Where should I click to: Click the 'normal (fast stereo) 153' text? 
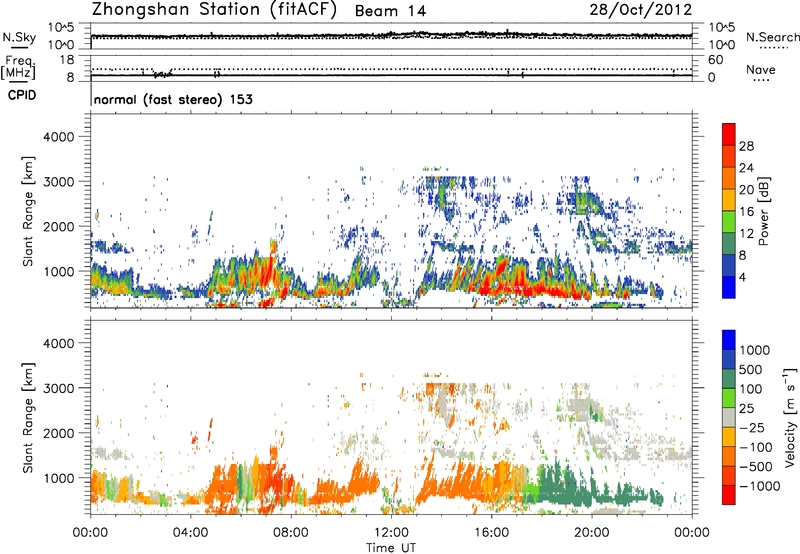pyautogui.click(x=173, y=99)
